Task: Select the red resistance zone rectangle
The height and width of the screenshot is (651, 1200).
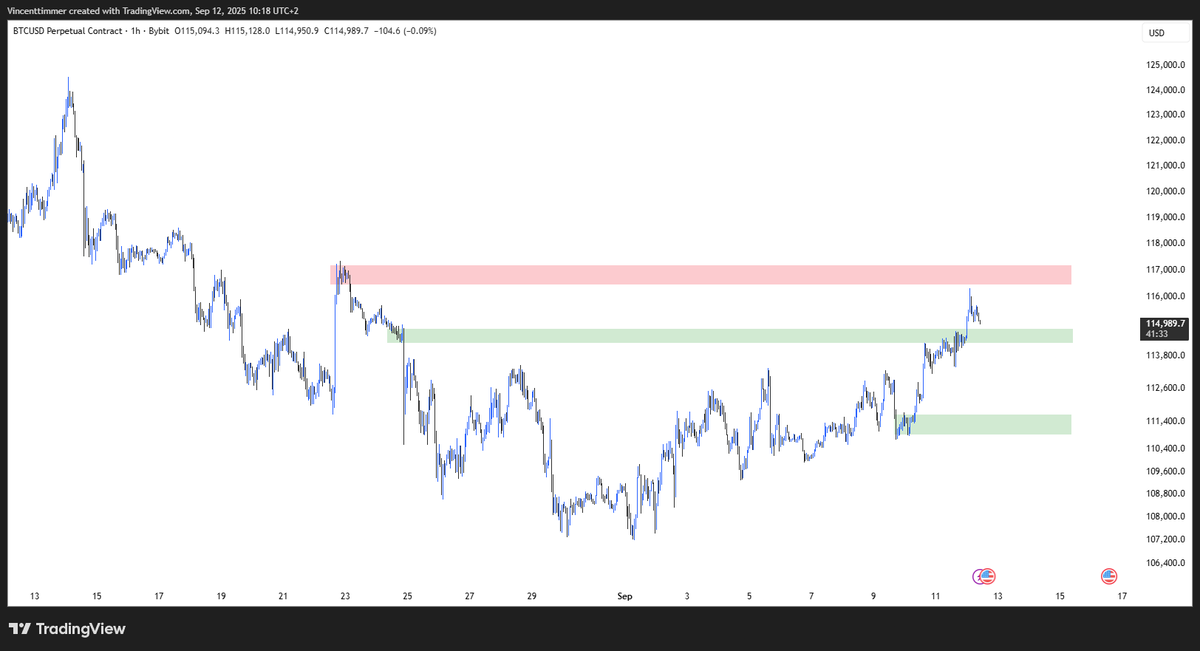Action: click(x=700, y=275)
